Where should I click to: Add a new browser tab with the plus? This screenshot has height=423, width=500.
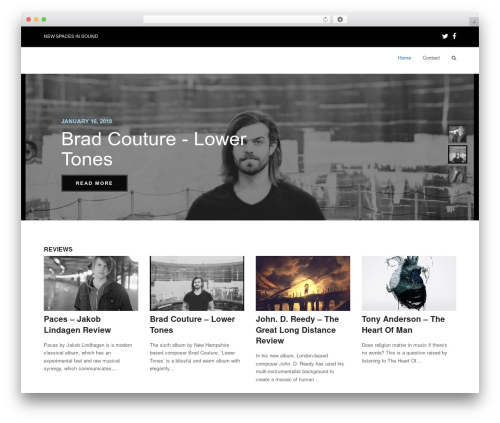474,22
